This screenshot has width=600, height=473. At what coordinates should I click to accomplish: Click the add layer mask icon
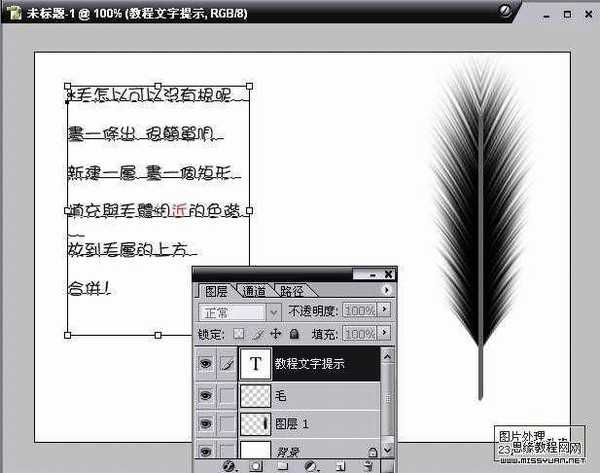pyautogui.click(x=256, y=466)
